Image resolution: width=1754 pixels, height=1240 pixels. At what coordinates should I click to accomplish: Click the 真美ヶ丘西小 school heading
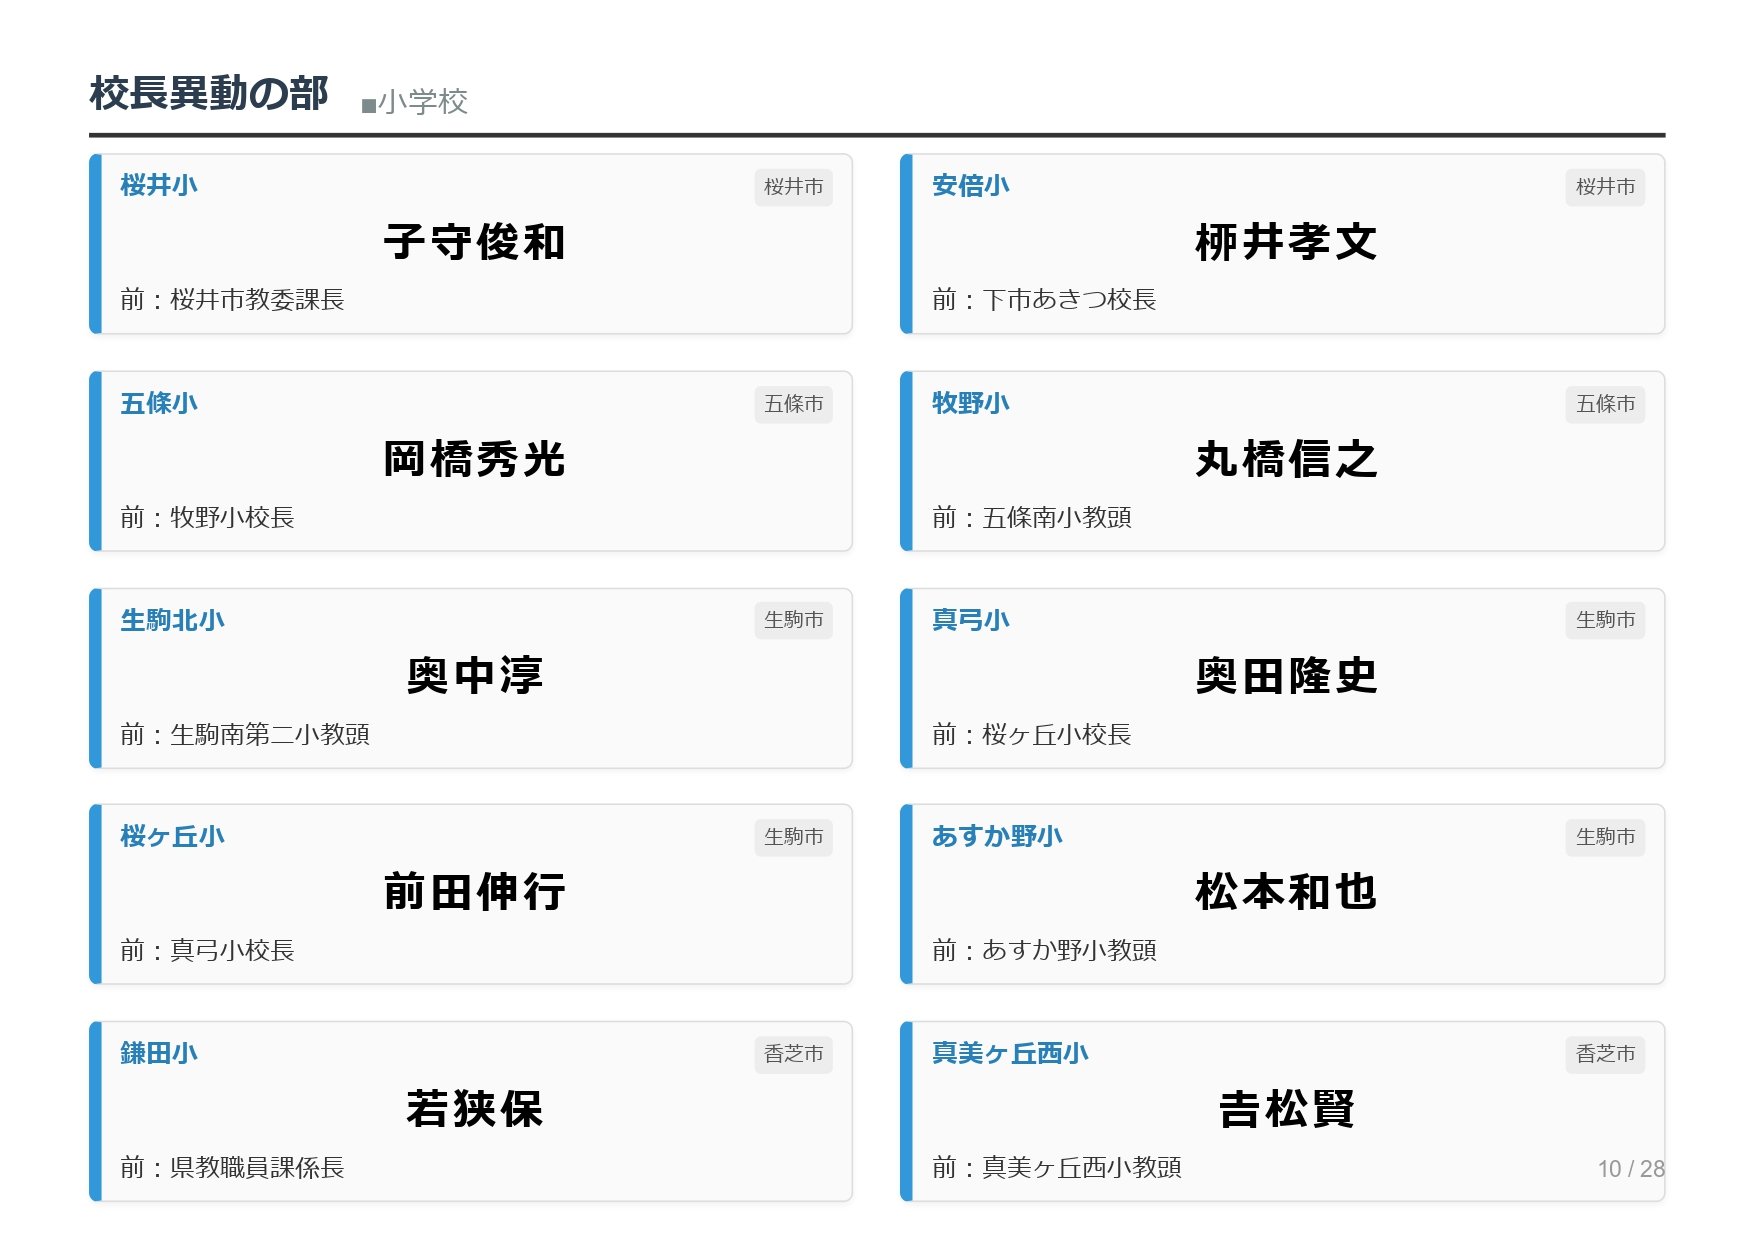tap(1009, 1053)
